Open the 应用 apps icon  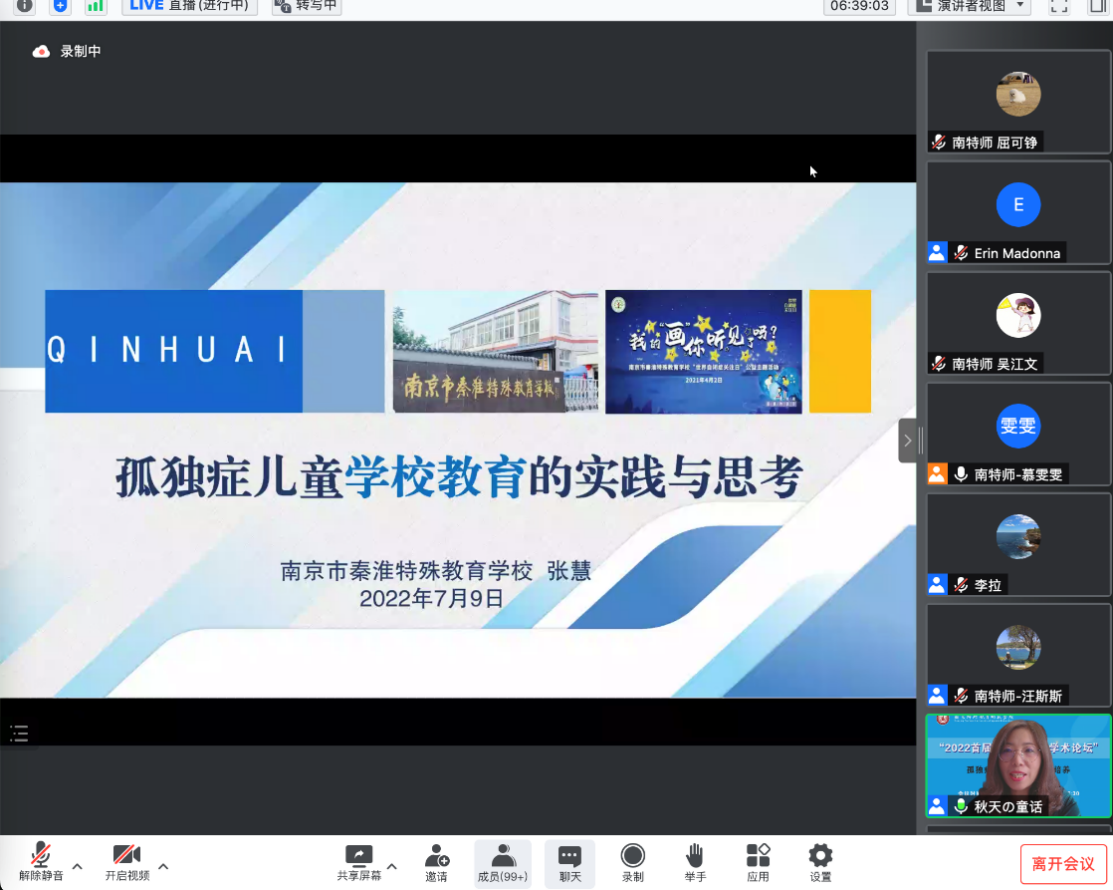758,861
